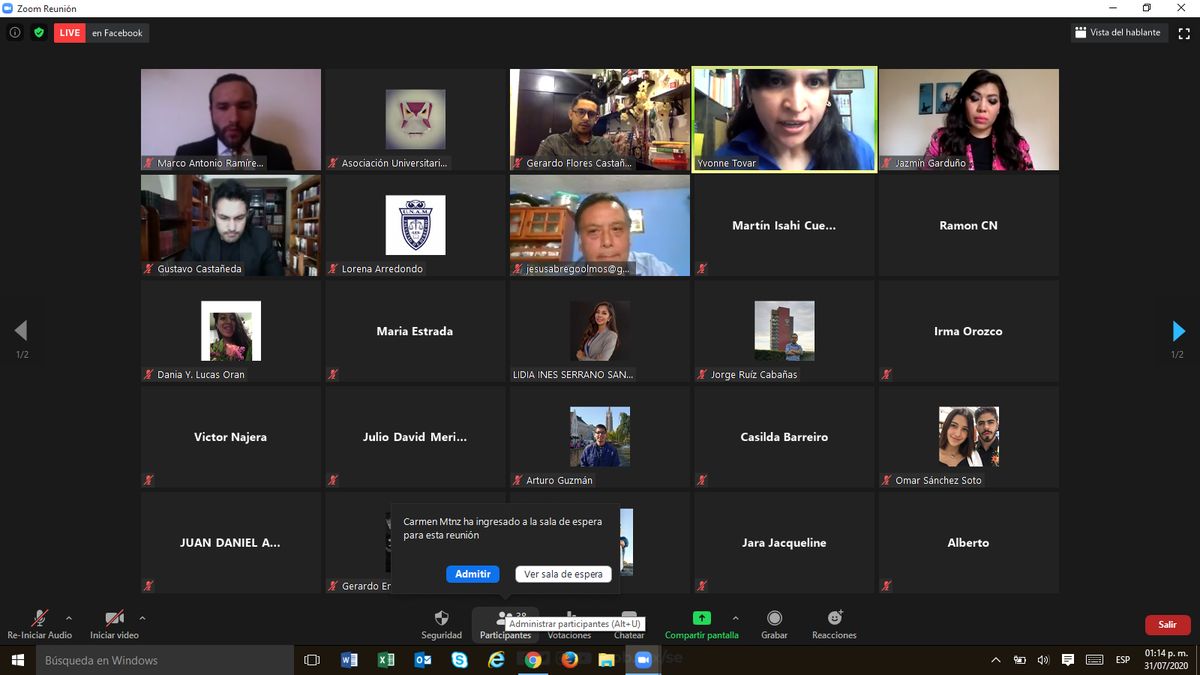Click the green encryption shield icon
This screenshot has height=675, width=1200.
point(39,33)
